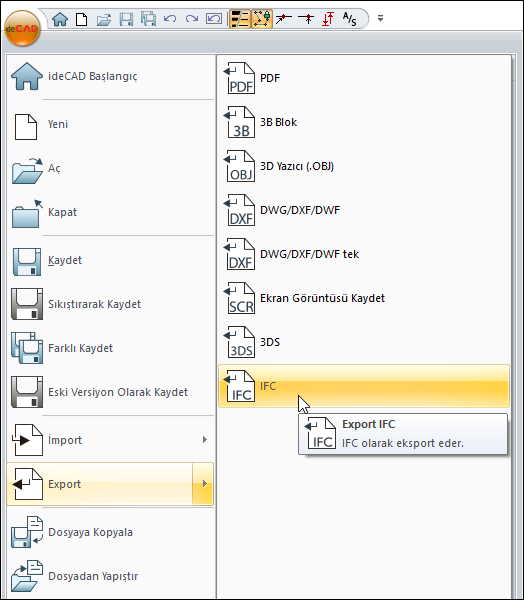Select Dosyadan Yapıştır menu item
The height and width of the screenshot is (600, 524).
tap(110, 577)
